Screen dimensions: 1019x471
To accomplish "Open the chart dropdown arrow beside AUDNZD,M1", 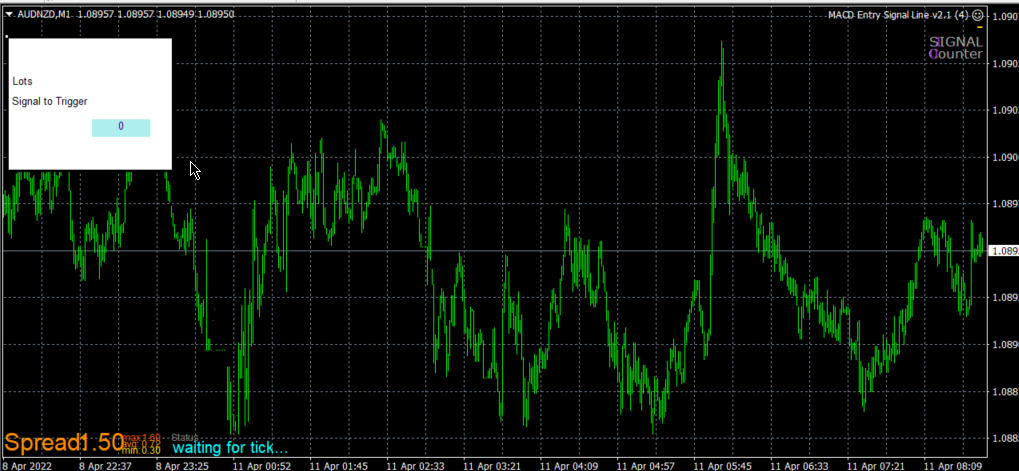I will [x=8, y=14].
